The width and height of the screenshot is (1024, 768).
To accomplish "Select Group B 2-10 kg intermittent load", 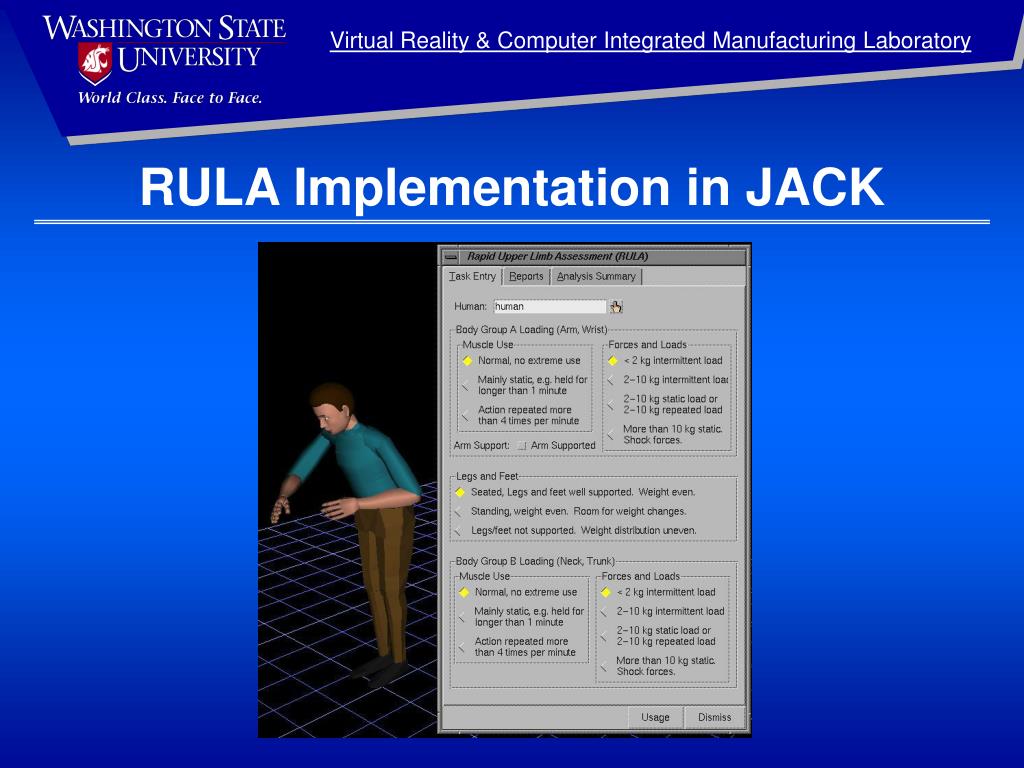I will [x=662, y=611].
